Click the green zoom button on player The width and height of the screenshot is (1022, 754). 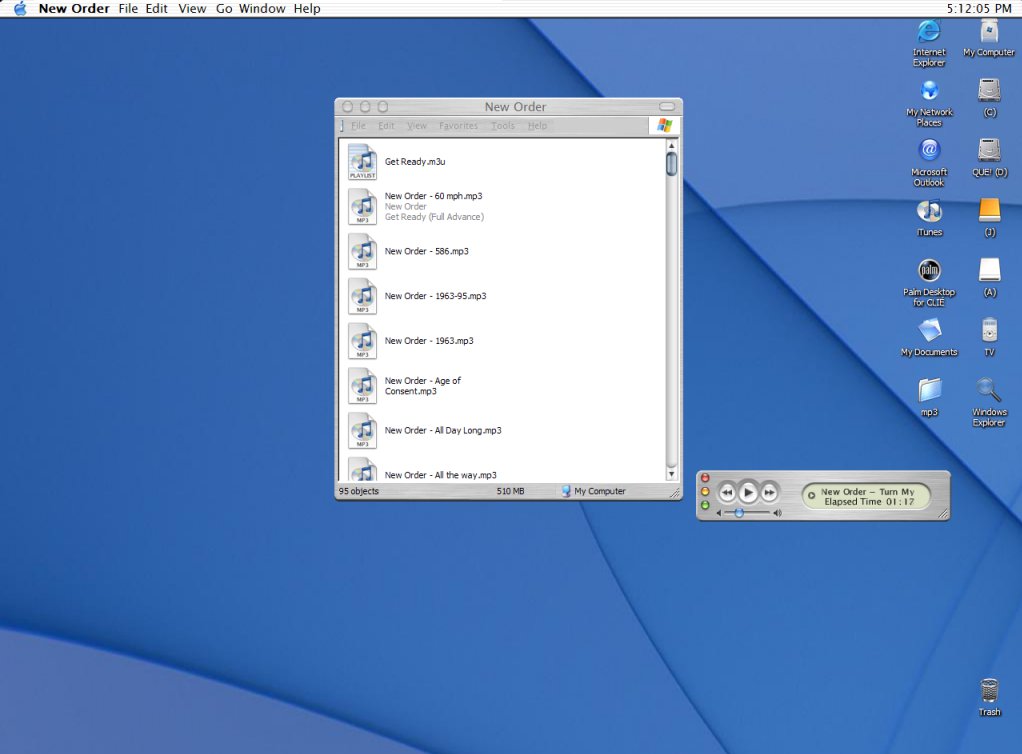coord(705,506)
